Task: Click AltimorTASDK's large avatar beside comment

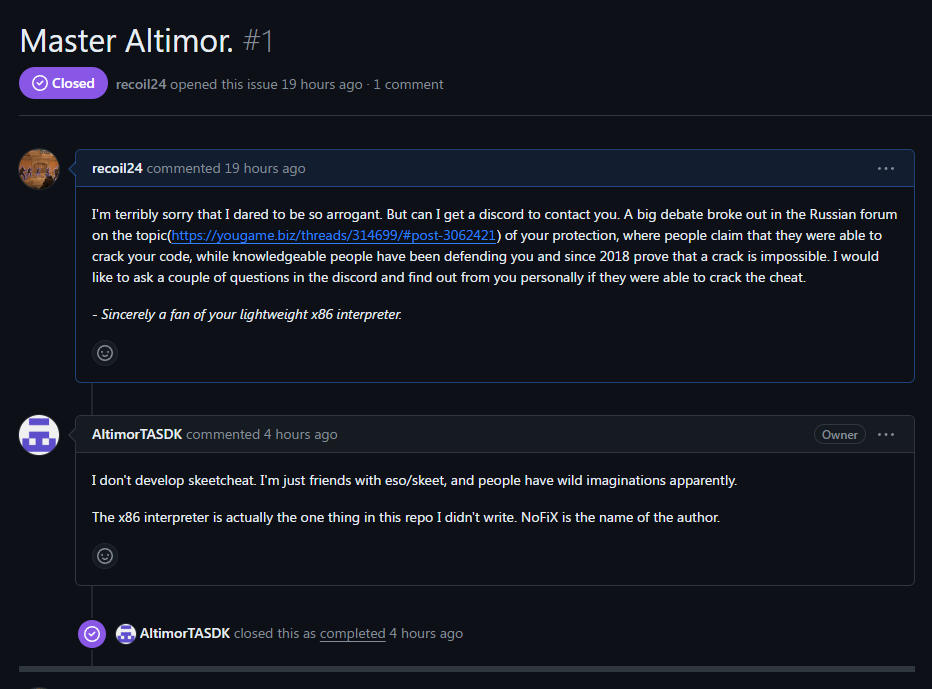Action: [x=39, y=435]
